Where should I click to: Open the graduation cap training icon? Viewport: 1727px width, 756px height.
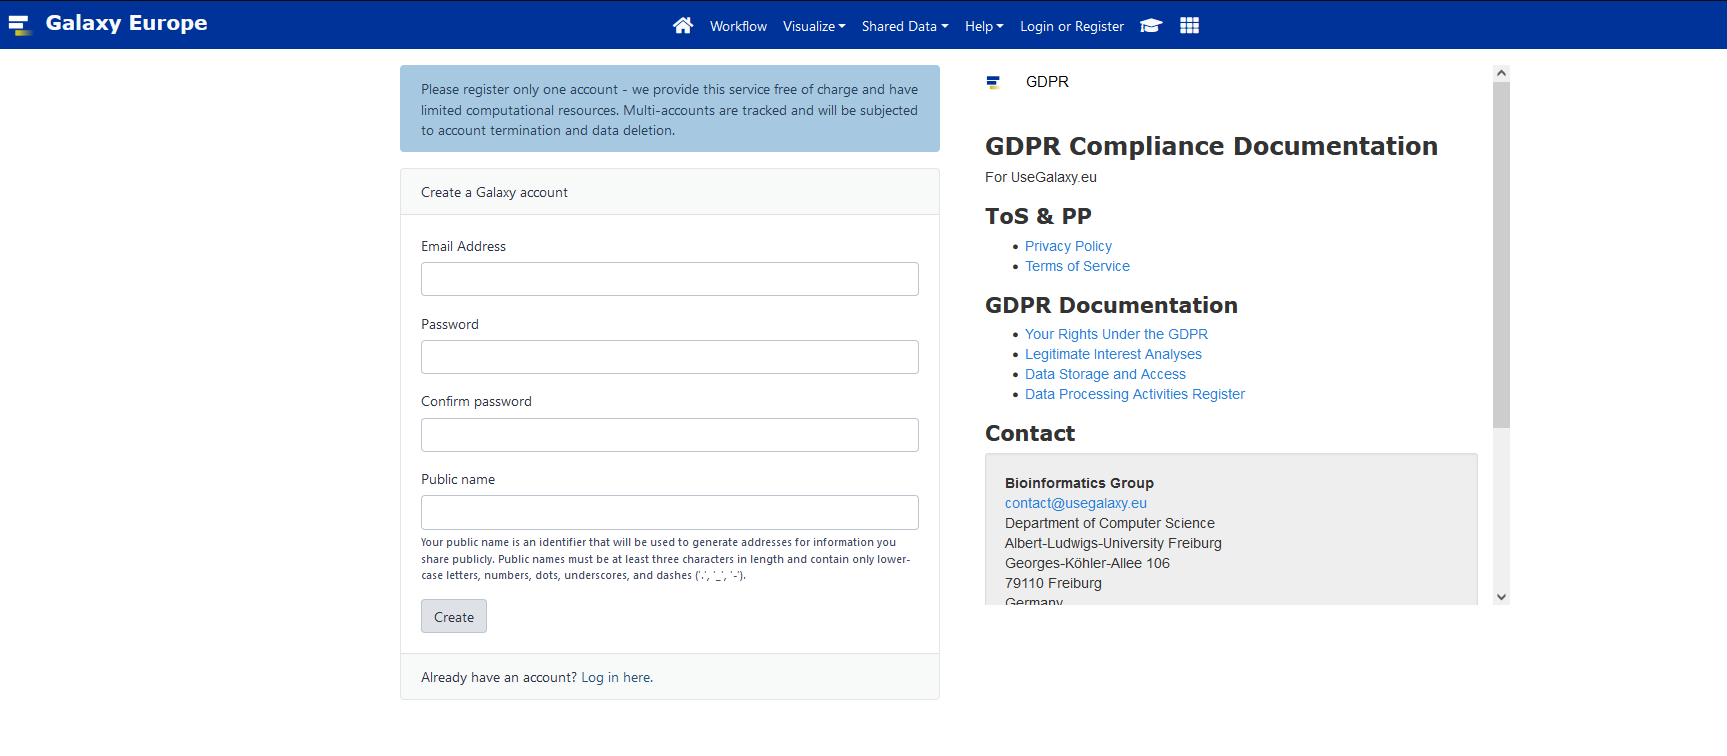(1151, 25)
